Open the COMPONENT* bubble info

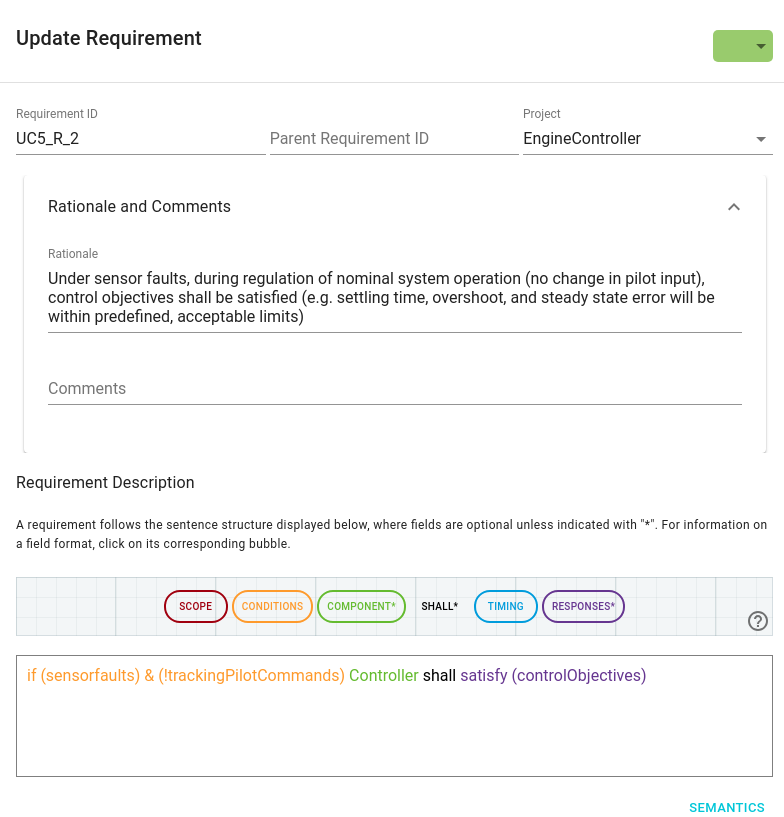pyautogui.click(x=361, y=606)
